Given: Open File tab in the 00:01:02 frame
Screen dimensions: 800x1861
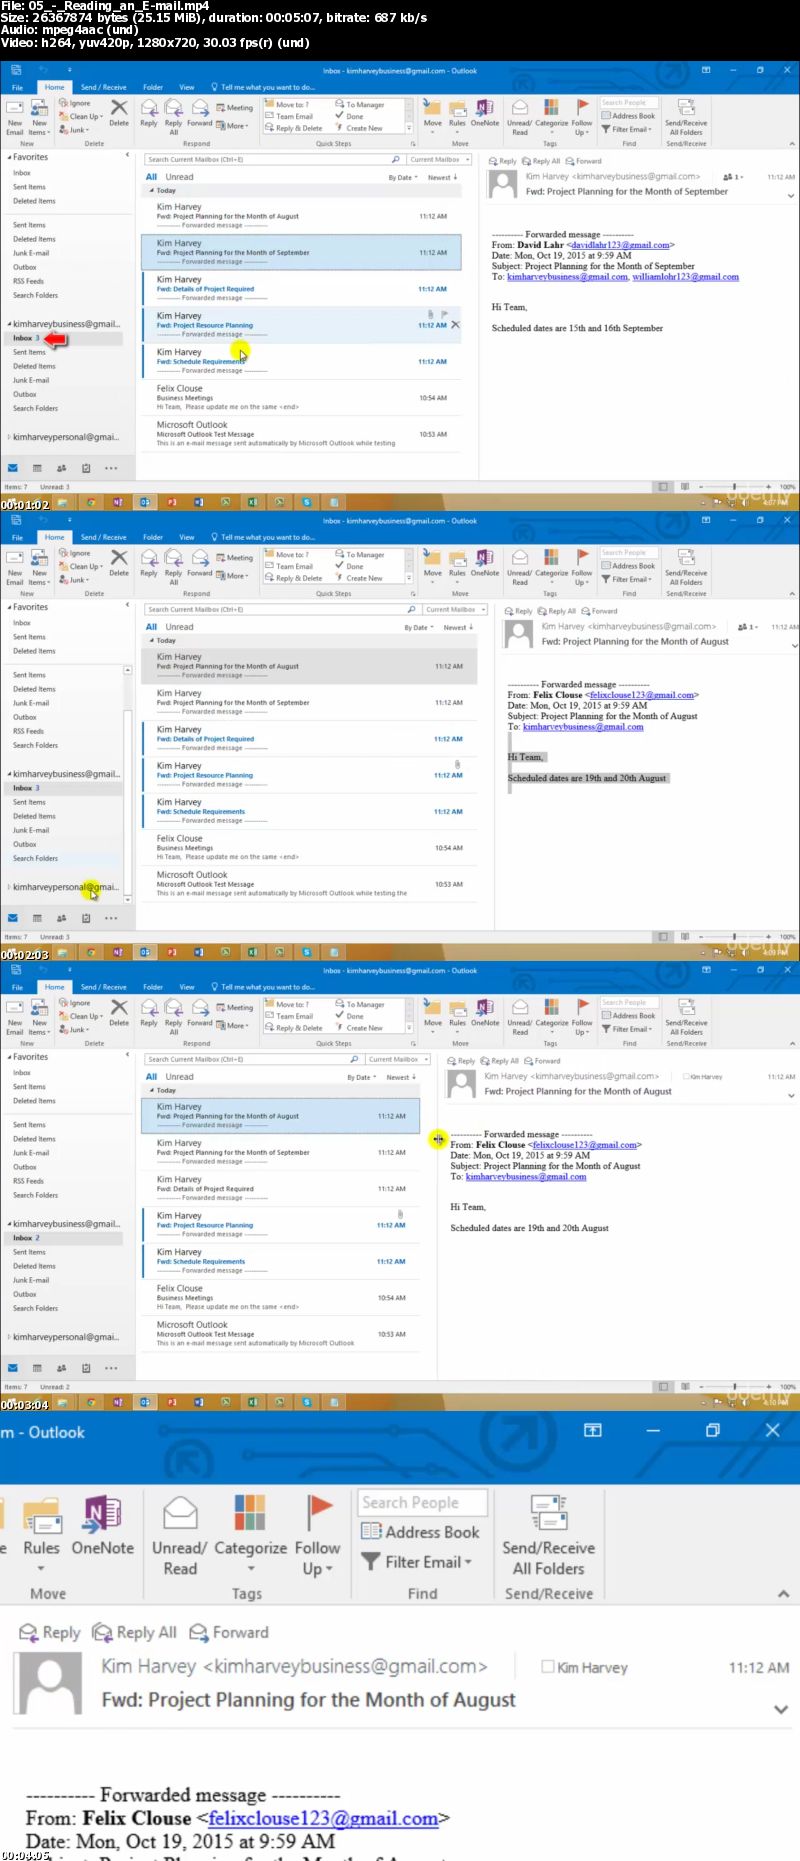Looking at the screenshot, I should pos(17,88).
